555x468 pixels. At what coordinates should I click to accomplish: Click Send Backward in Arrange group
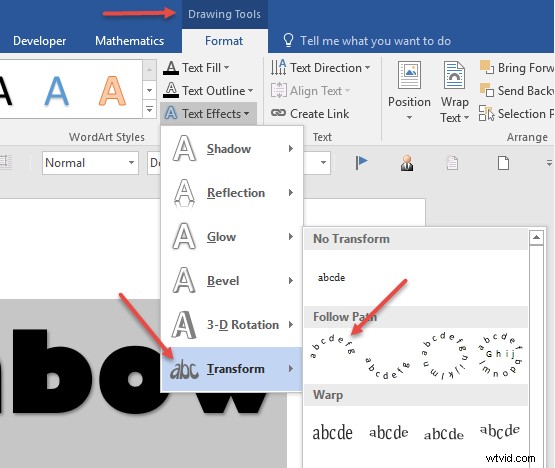(x=516, y=91)
